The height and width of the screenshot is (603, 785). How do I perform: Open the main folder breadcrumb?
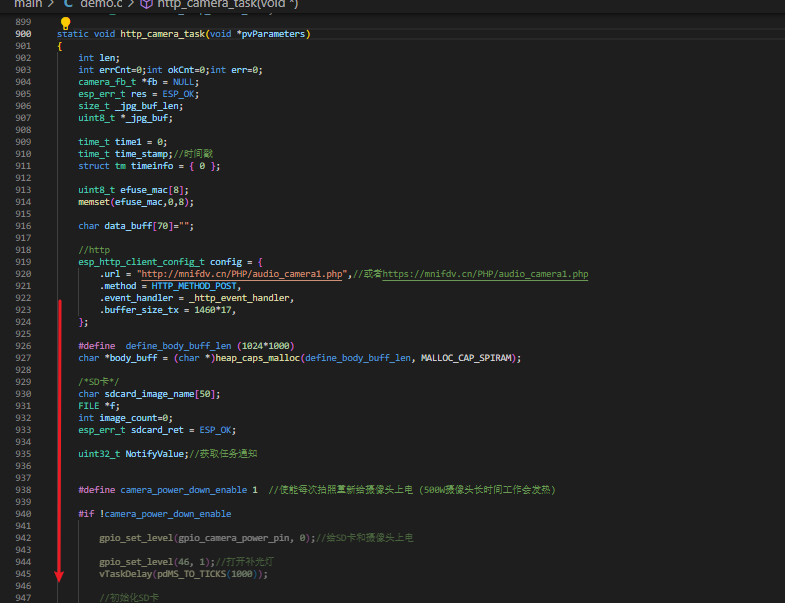coord(28,4)
